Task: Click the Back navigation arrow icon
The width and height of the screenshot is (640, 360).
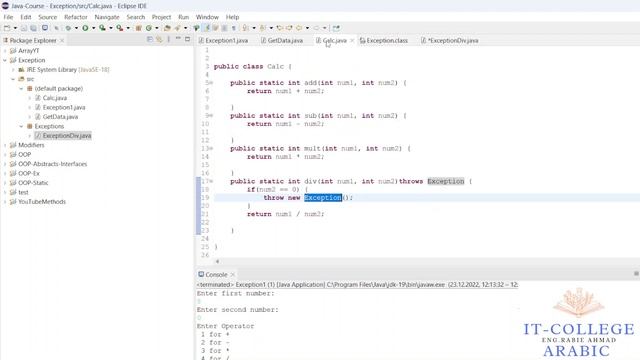Action: (299, 28)
